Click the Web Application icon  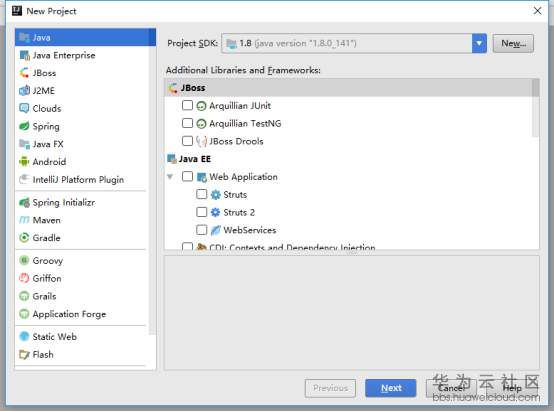coord(201,177)
